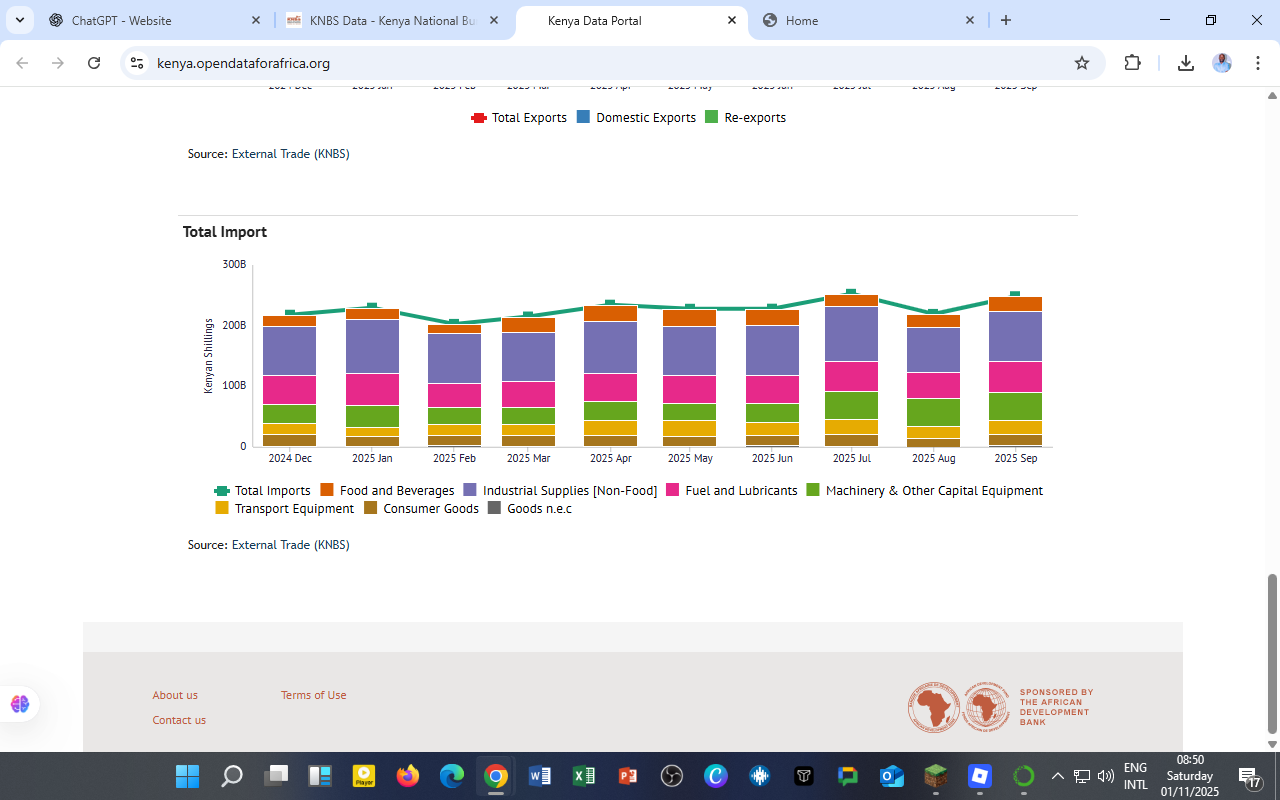1280x800 pixels.
Task: Click the About us link
Action: click(175, 695)
